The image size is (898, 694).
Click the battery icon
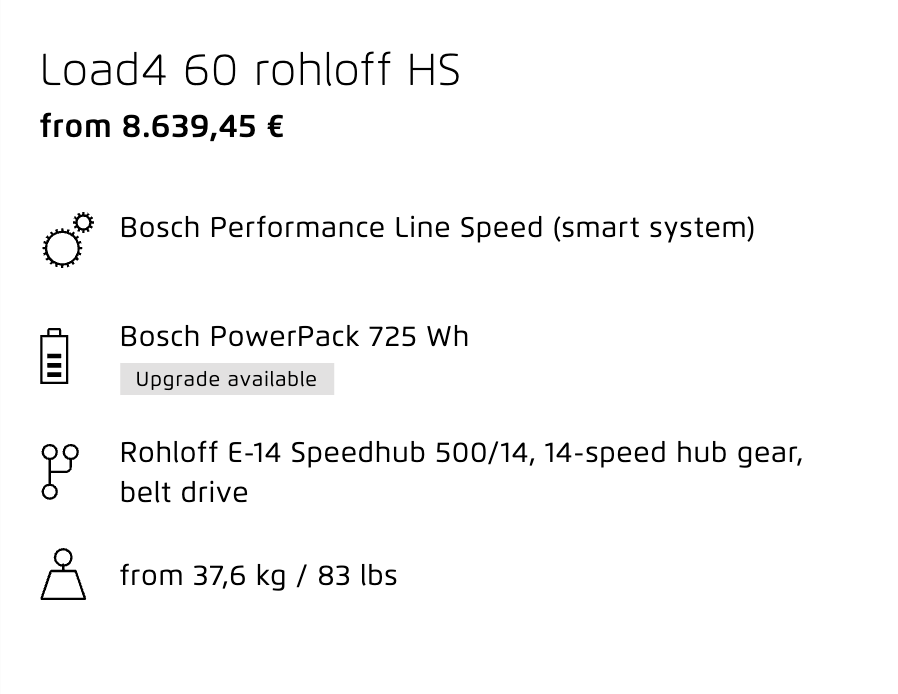click(54, 356)
